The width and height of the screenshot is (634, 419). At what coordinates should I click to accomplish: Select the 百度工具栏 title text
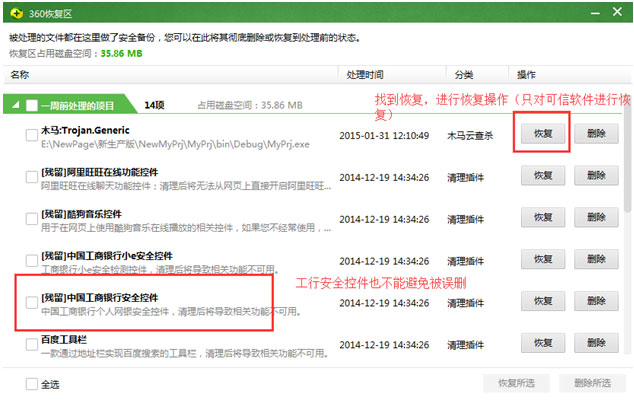(64, 339)
